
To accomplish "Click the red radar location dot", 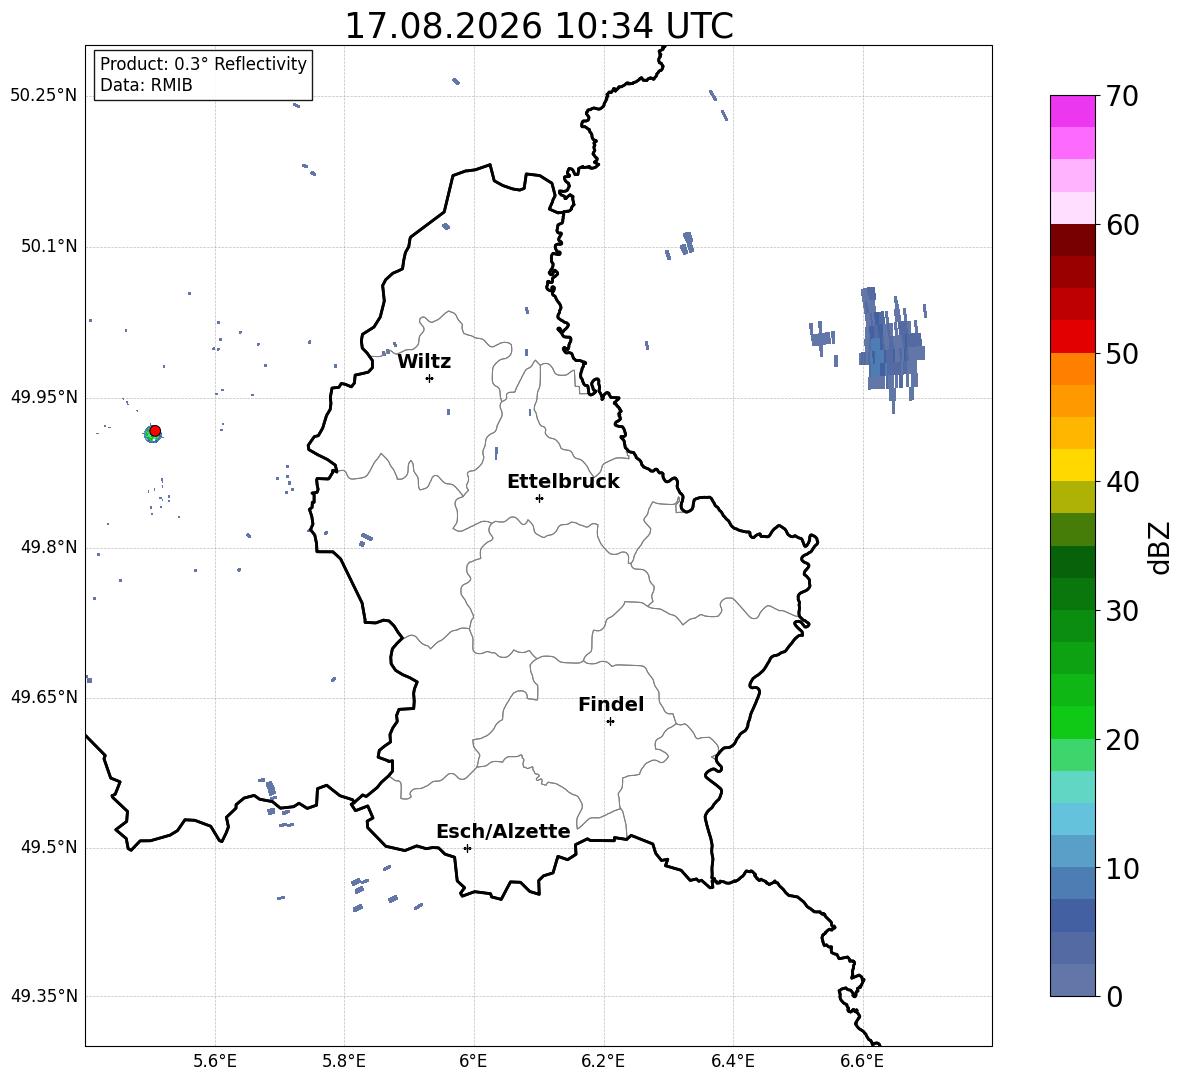I will [x=155, y=431].
